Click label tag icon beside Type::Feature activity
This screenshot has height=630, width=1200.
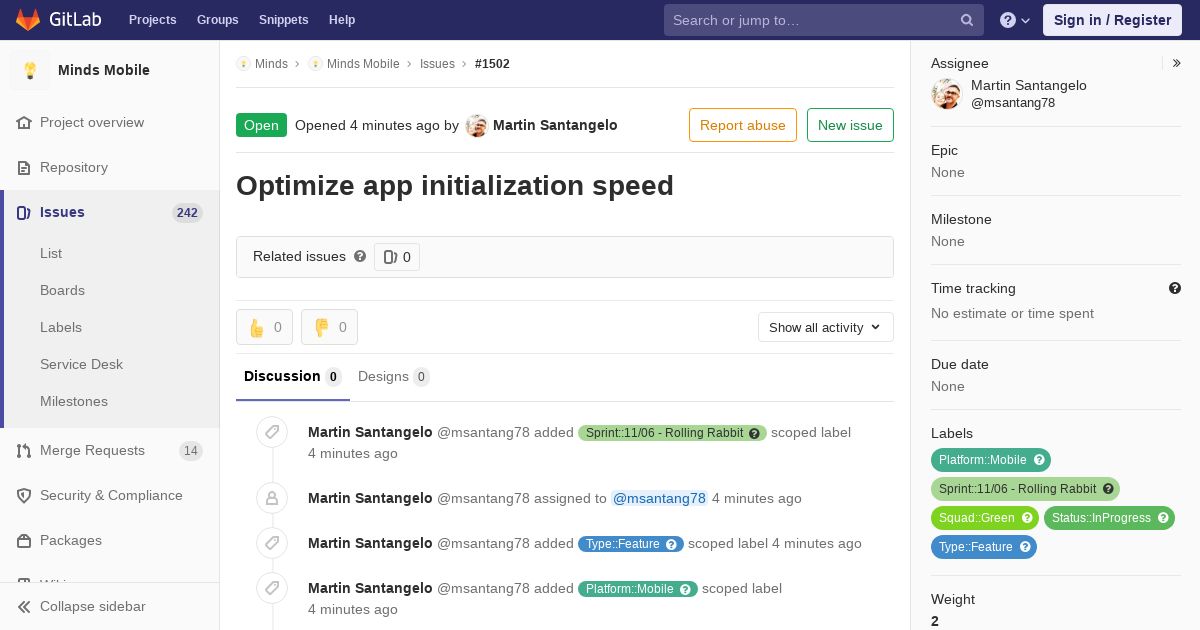pyautogui.click(x=272, y=542)
